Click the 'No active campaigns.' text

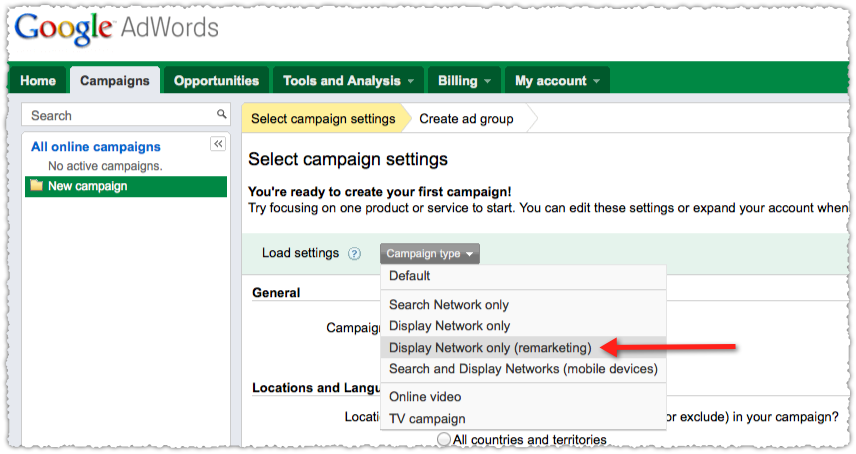pos(105,166)
